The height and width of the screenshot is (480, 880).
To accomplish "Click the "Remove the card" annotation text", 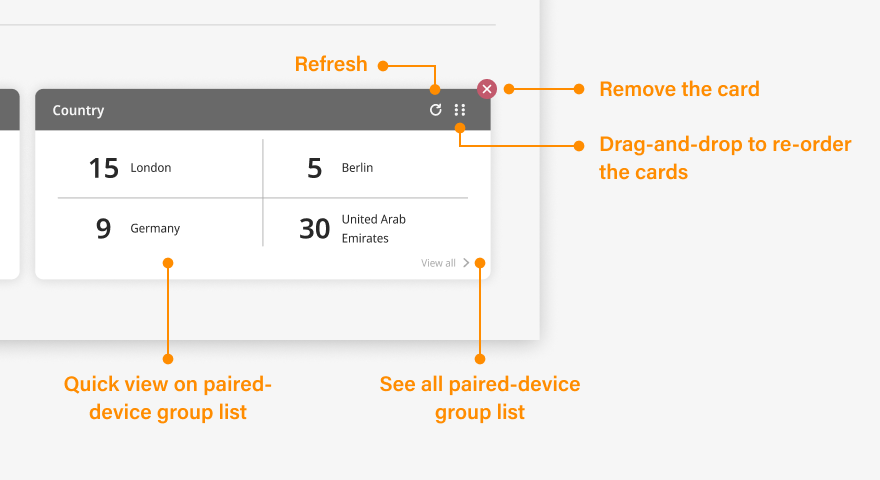I will [679, 89].
